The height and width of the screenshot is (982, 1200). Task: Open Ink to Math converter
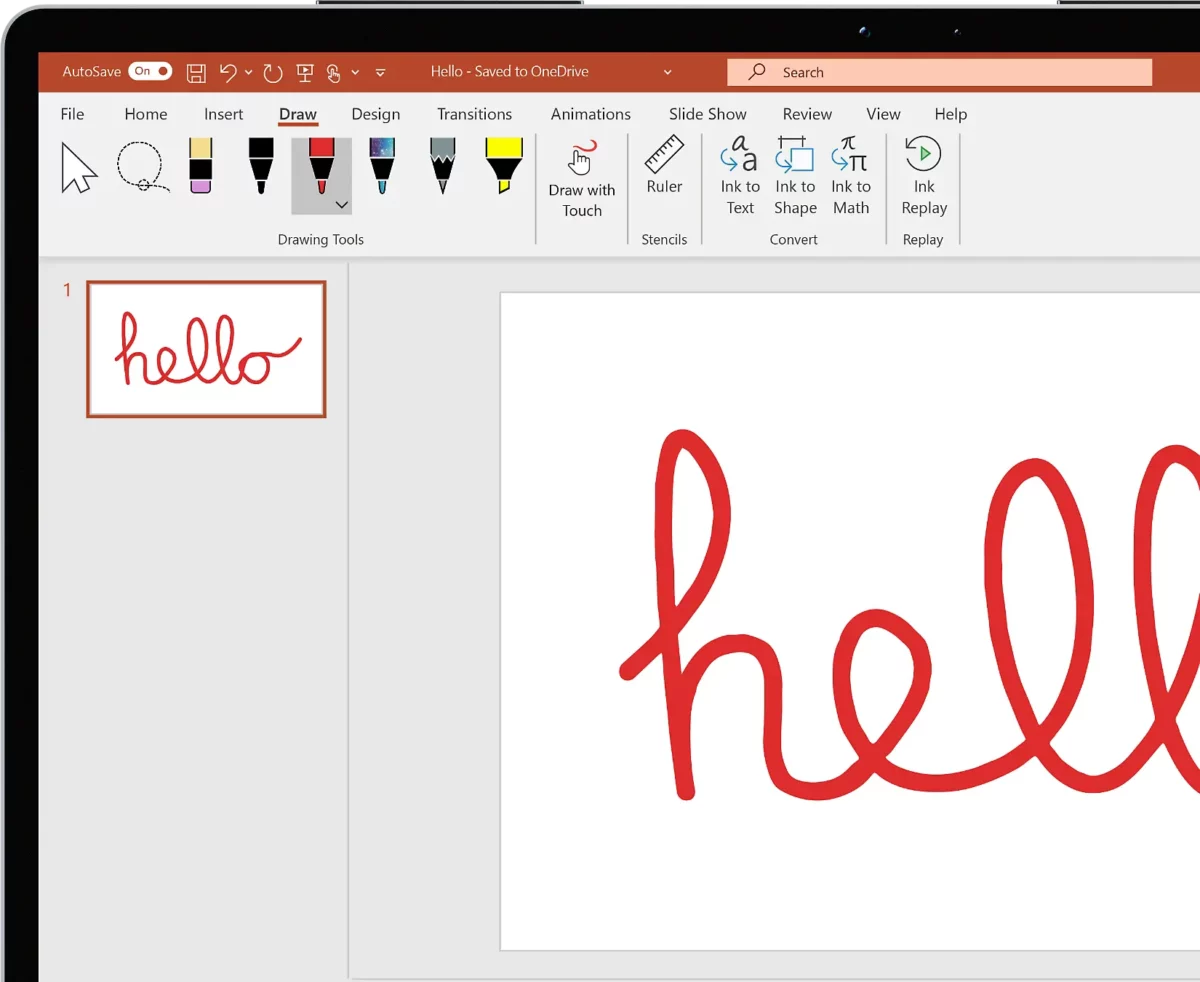click(x=851, y=177)
